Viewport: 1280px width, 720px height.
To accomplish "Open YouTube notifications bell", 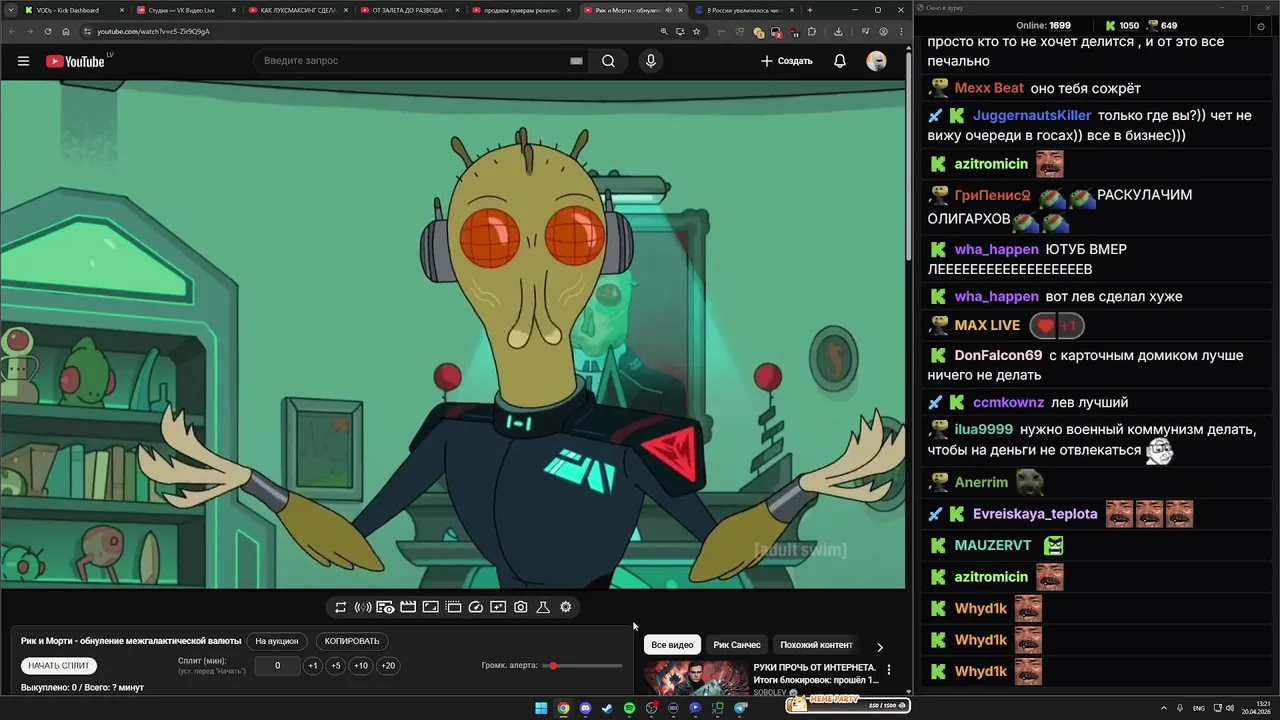I will coord(840,61).
